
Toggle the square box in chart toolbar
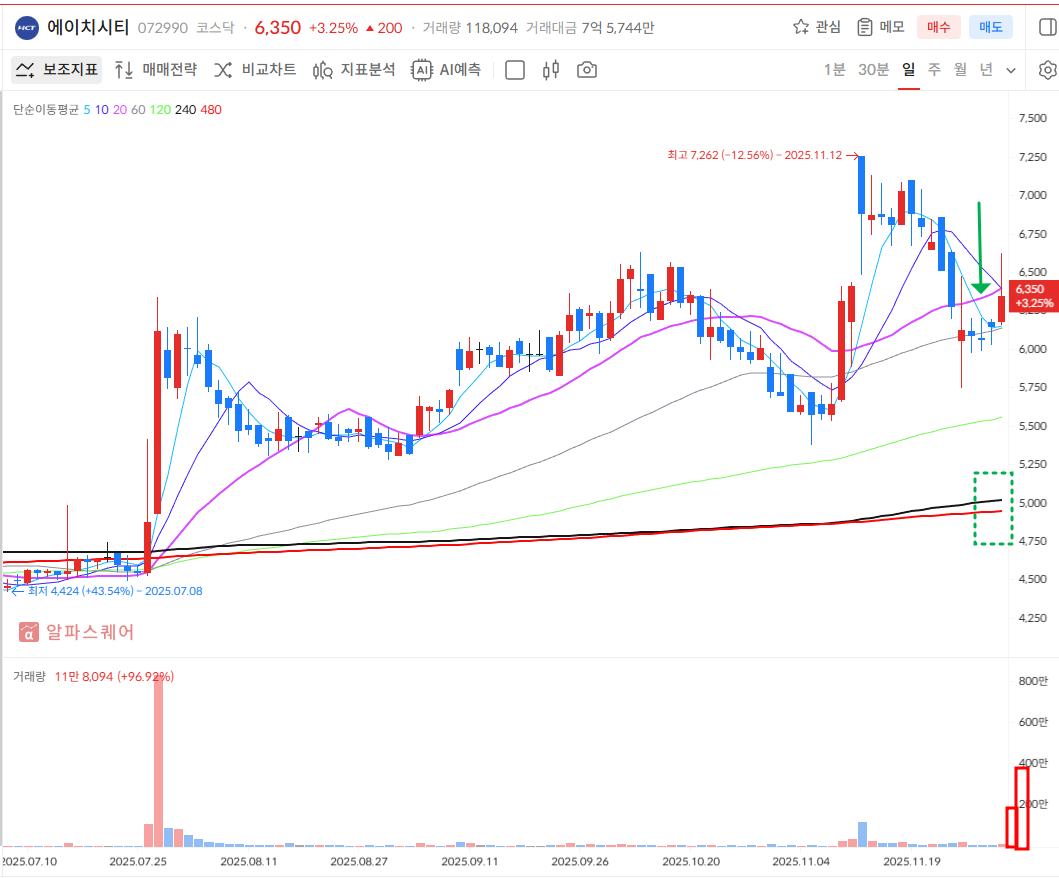click(515, 70)
